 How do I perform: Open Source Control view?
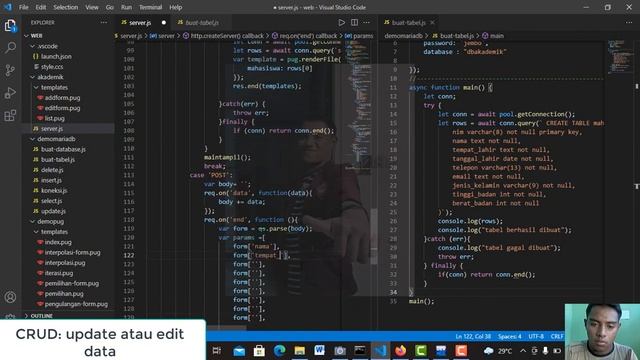point(10,70)
